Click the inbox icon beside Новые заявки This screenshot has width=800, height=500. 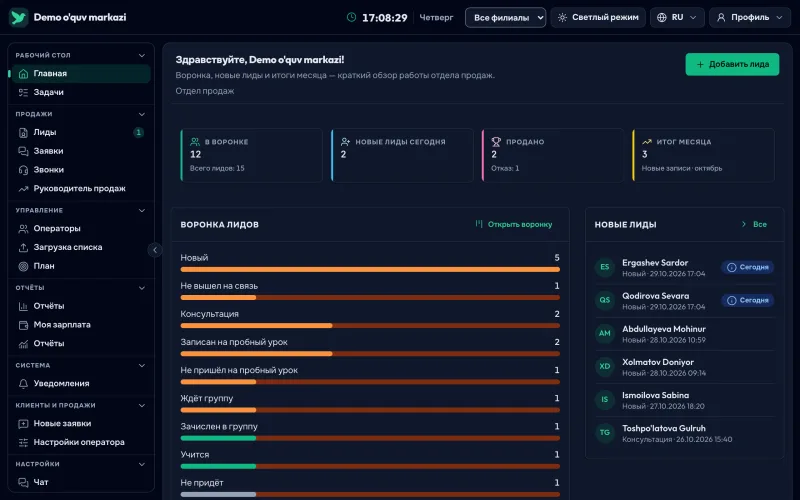[23, 423]
